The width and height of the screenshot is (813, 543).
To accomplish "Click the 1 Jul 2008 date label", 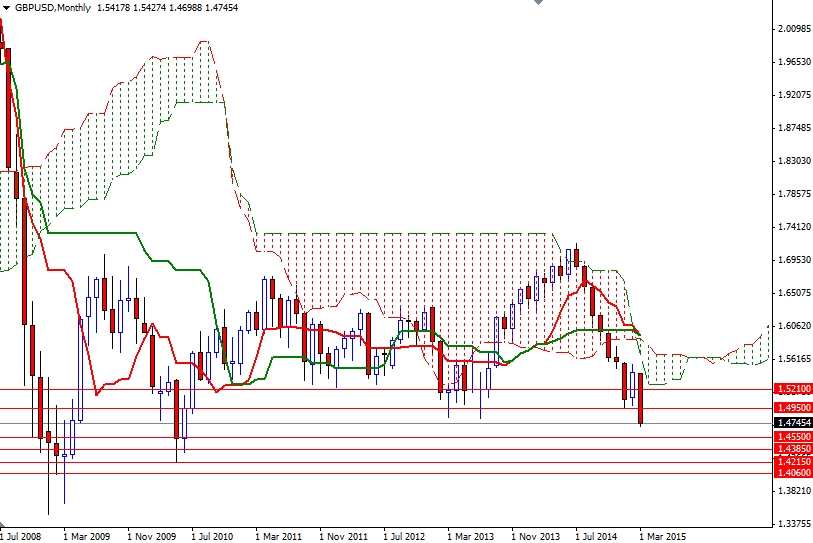I will tap(21, 536).
